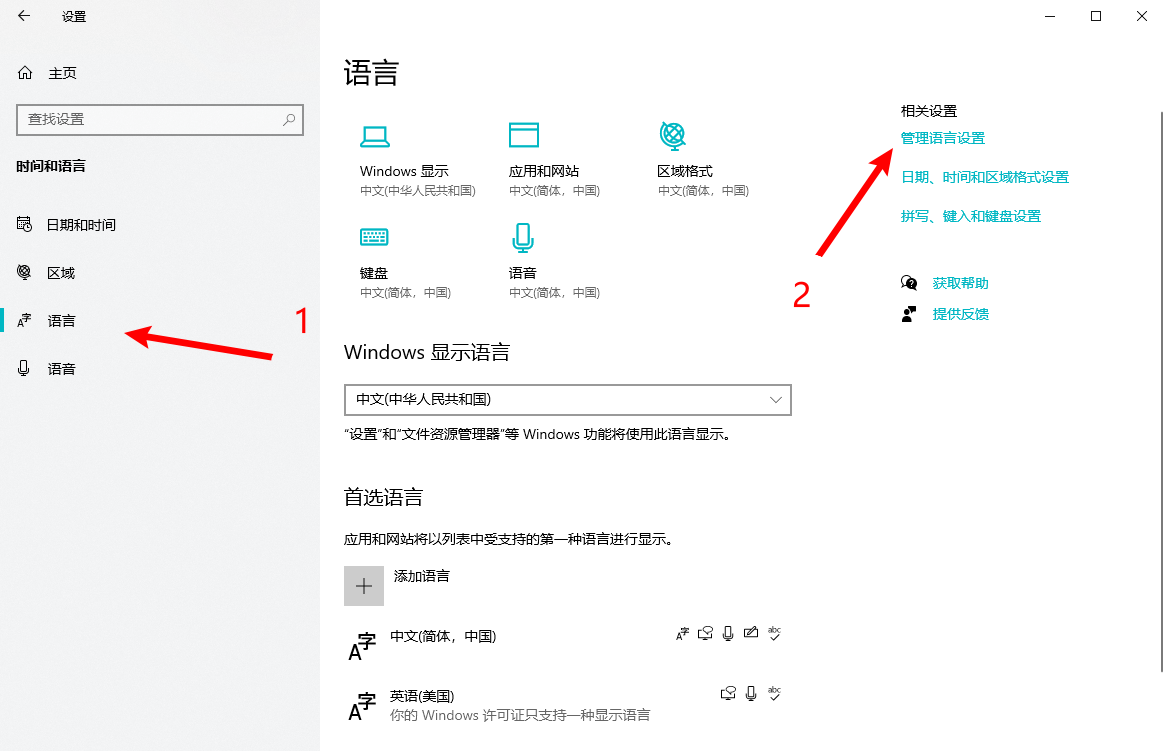The image size is (1165, 751).
Task: Click the microphone icon beside 英语(美国)
Action: click(x=750, y=693)
